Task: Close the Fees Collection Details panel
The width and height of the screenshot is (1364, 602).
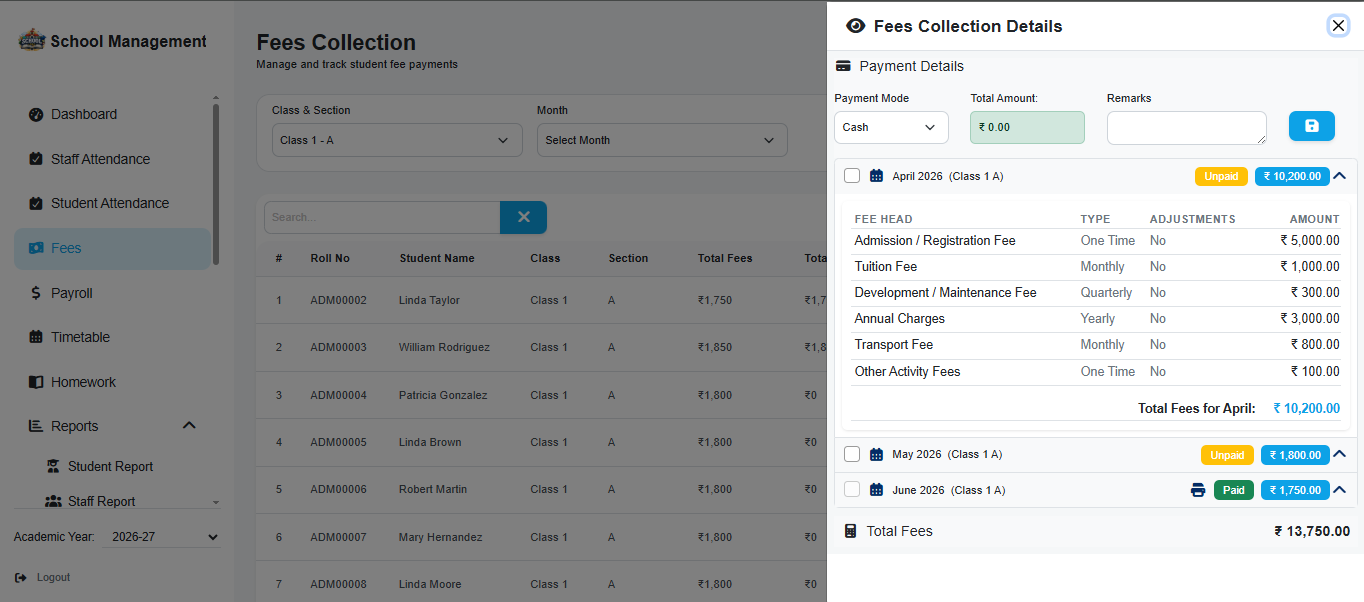Action: [x=1338, y=25]
